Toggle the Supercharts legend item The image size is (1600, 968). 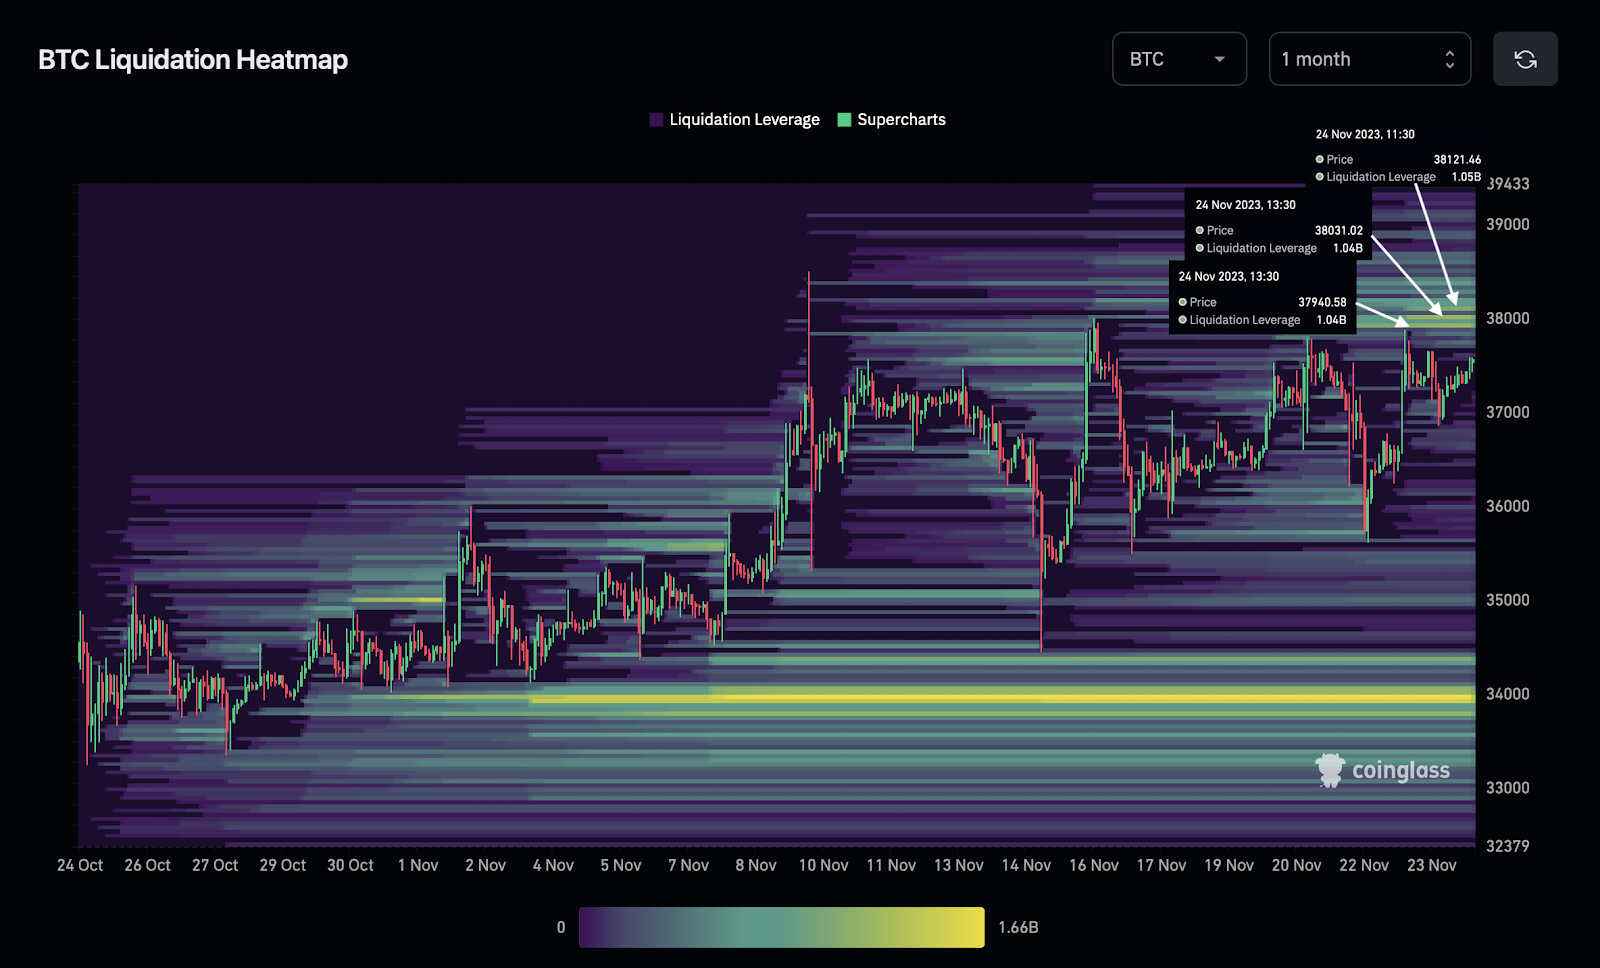point(891,119)
